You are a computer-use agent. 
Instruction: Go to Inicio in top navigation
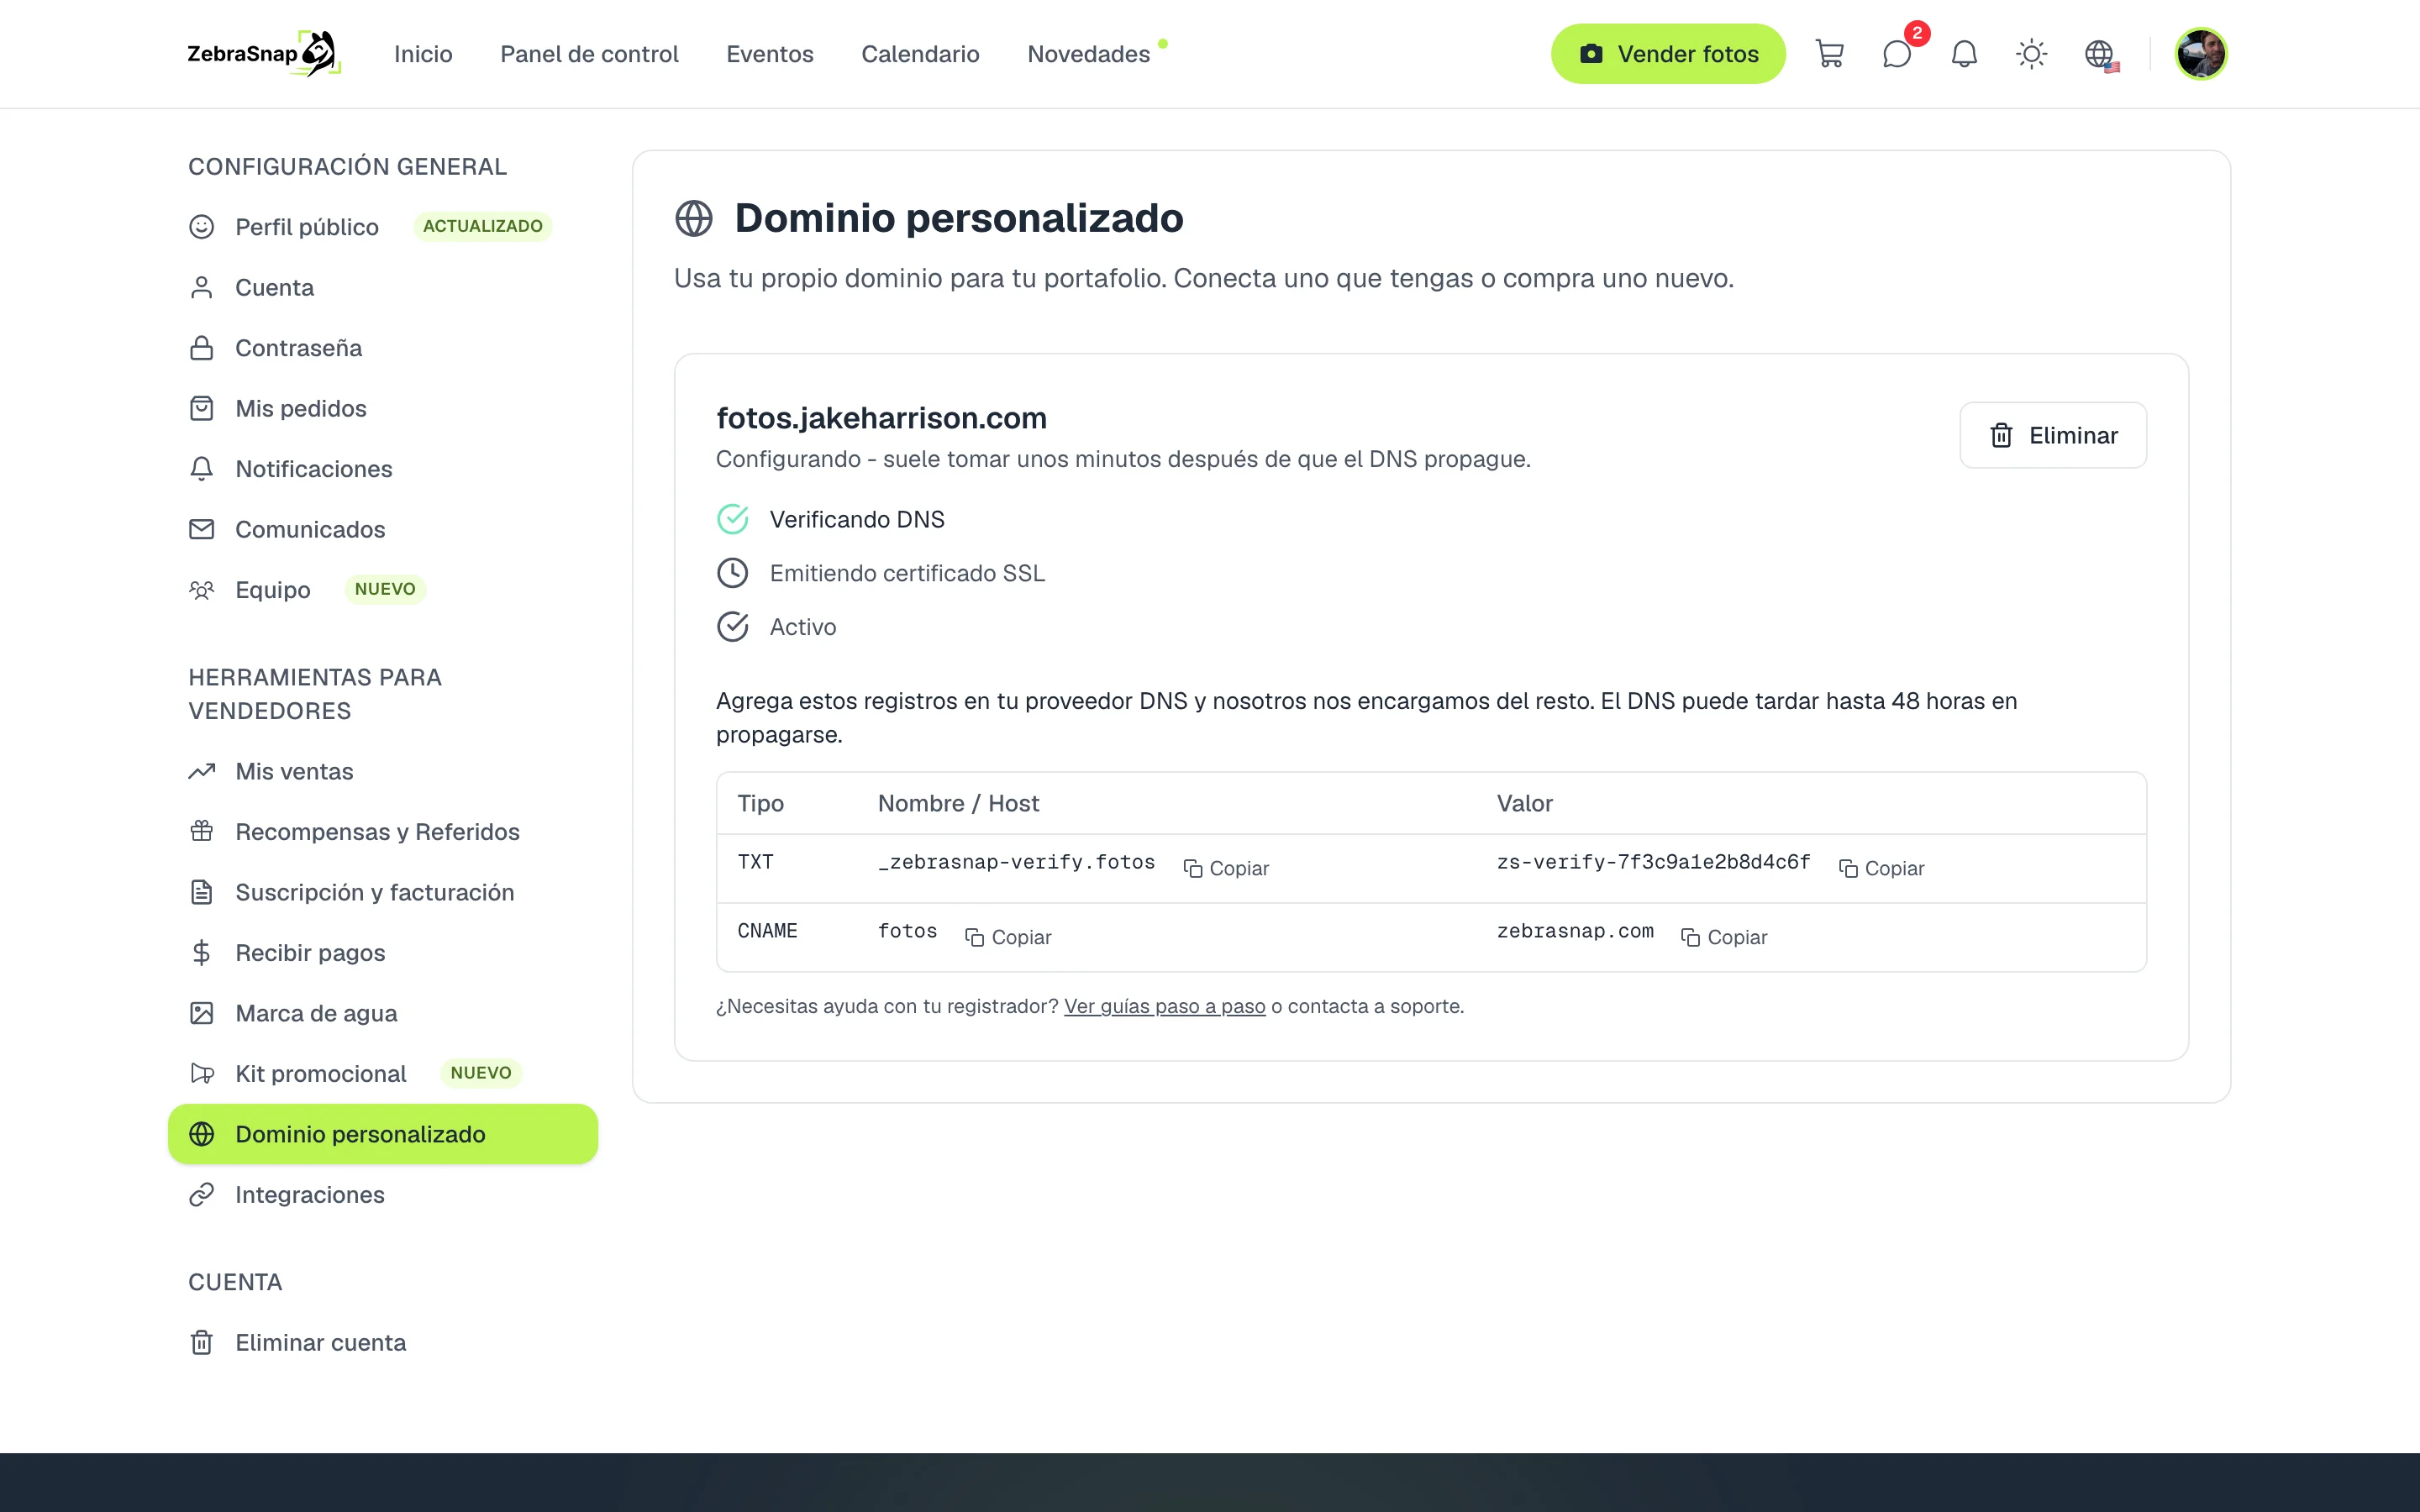(x=423, y=54)
